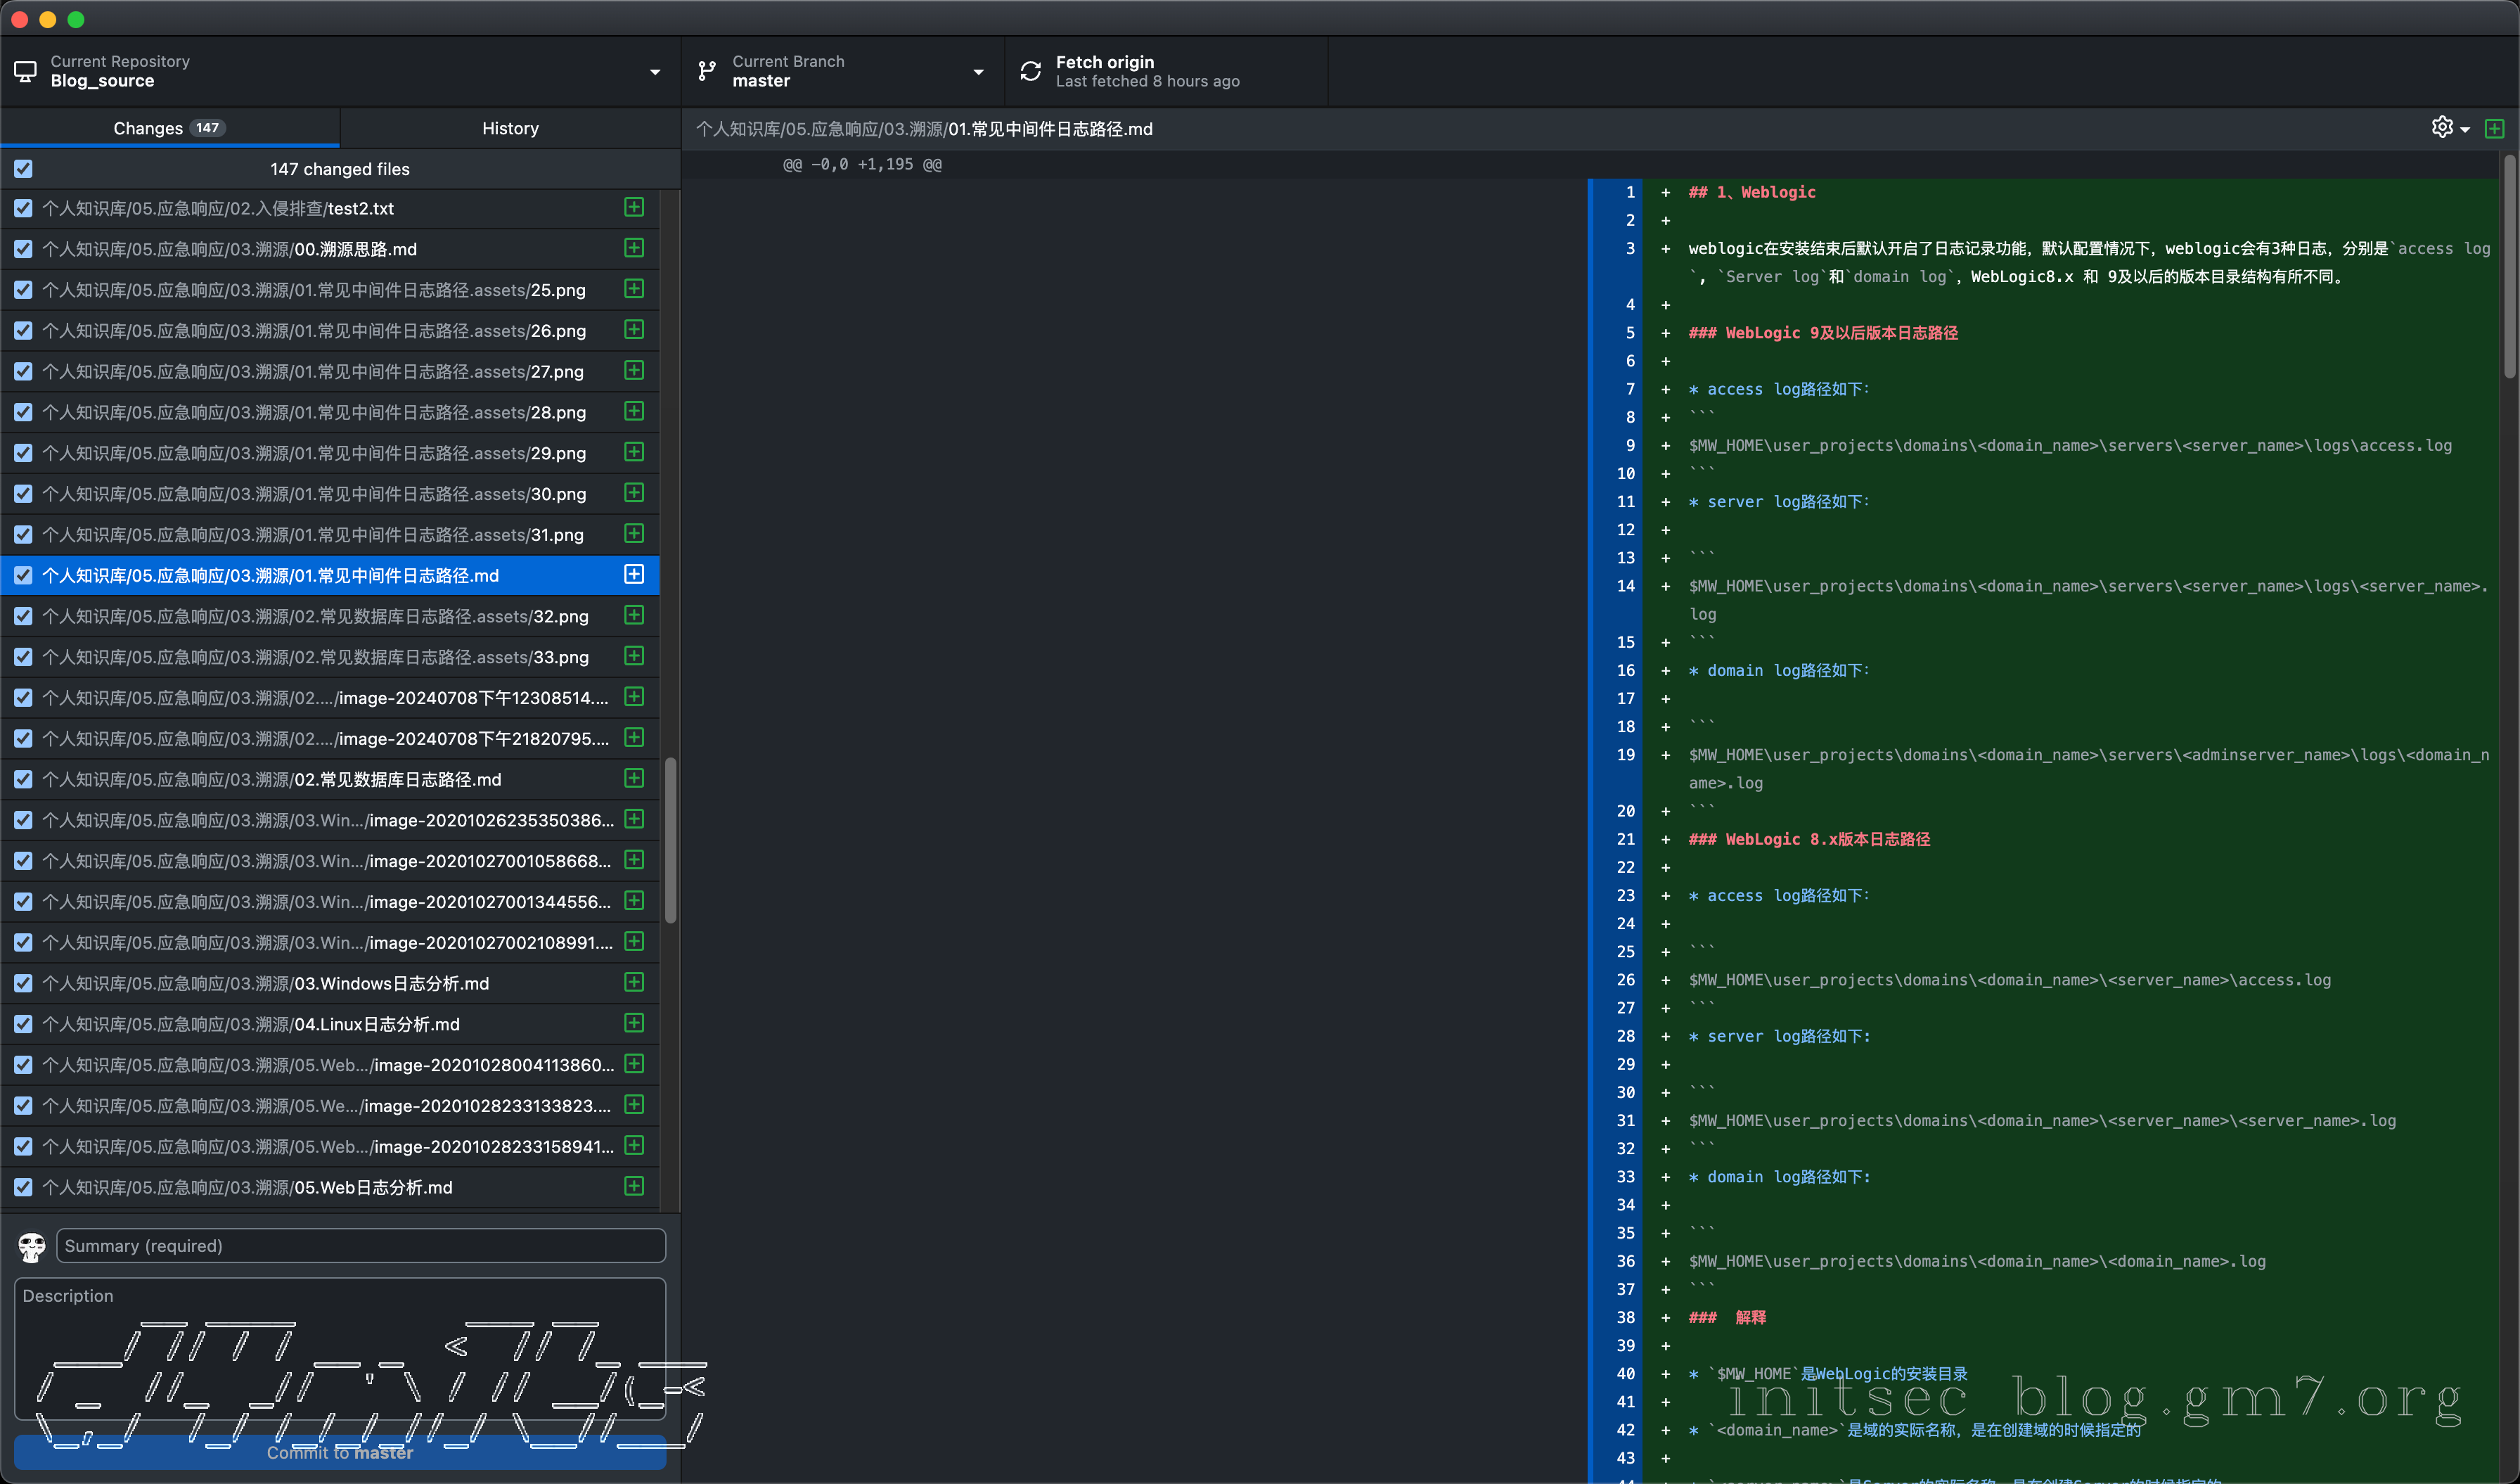Image resolution: width=2520 pixels, height=1484 pixels.
Task: Click the computer icon beside Current Repository
Action: coord(25,71)
